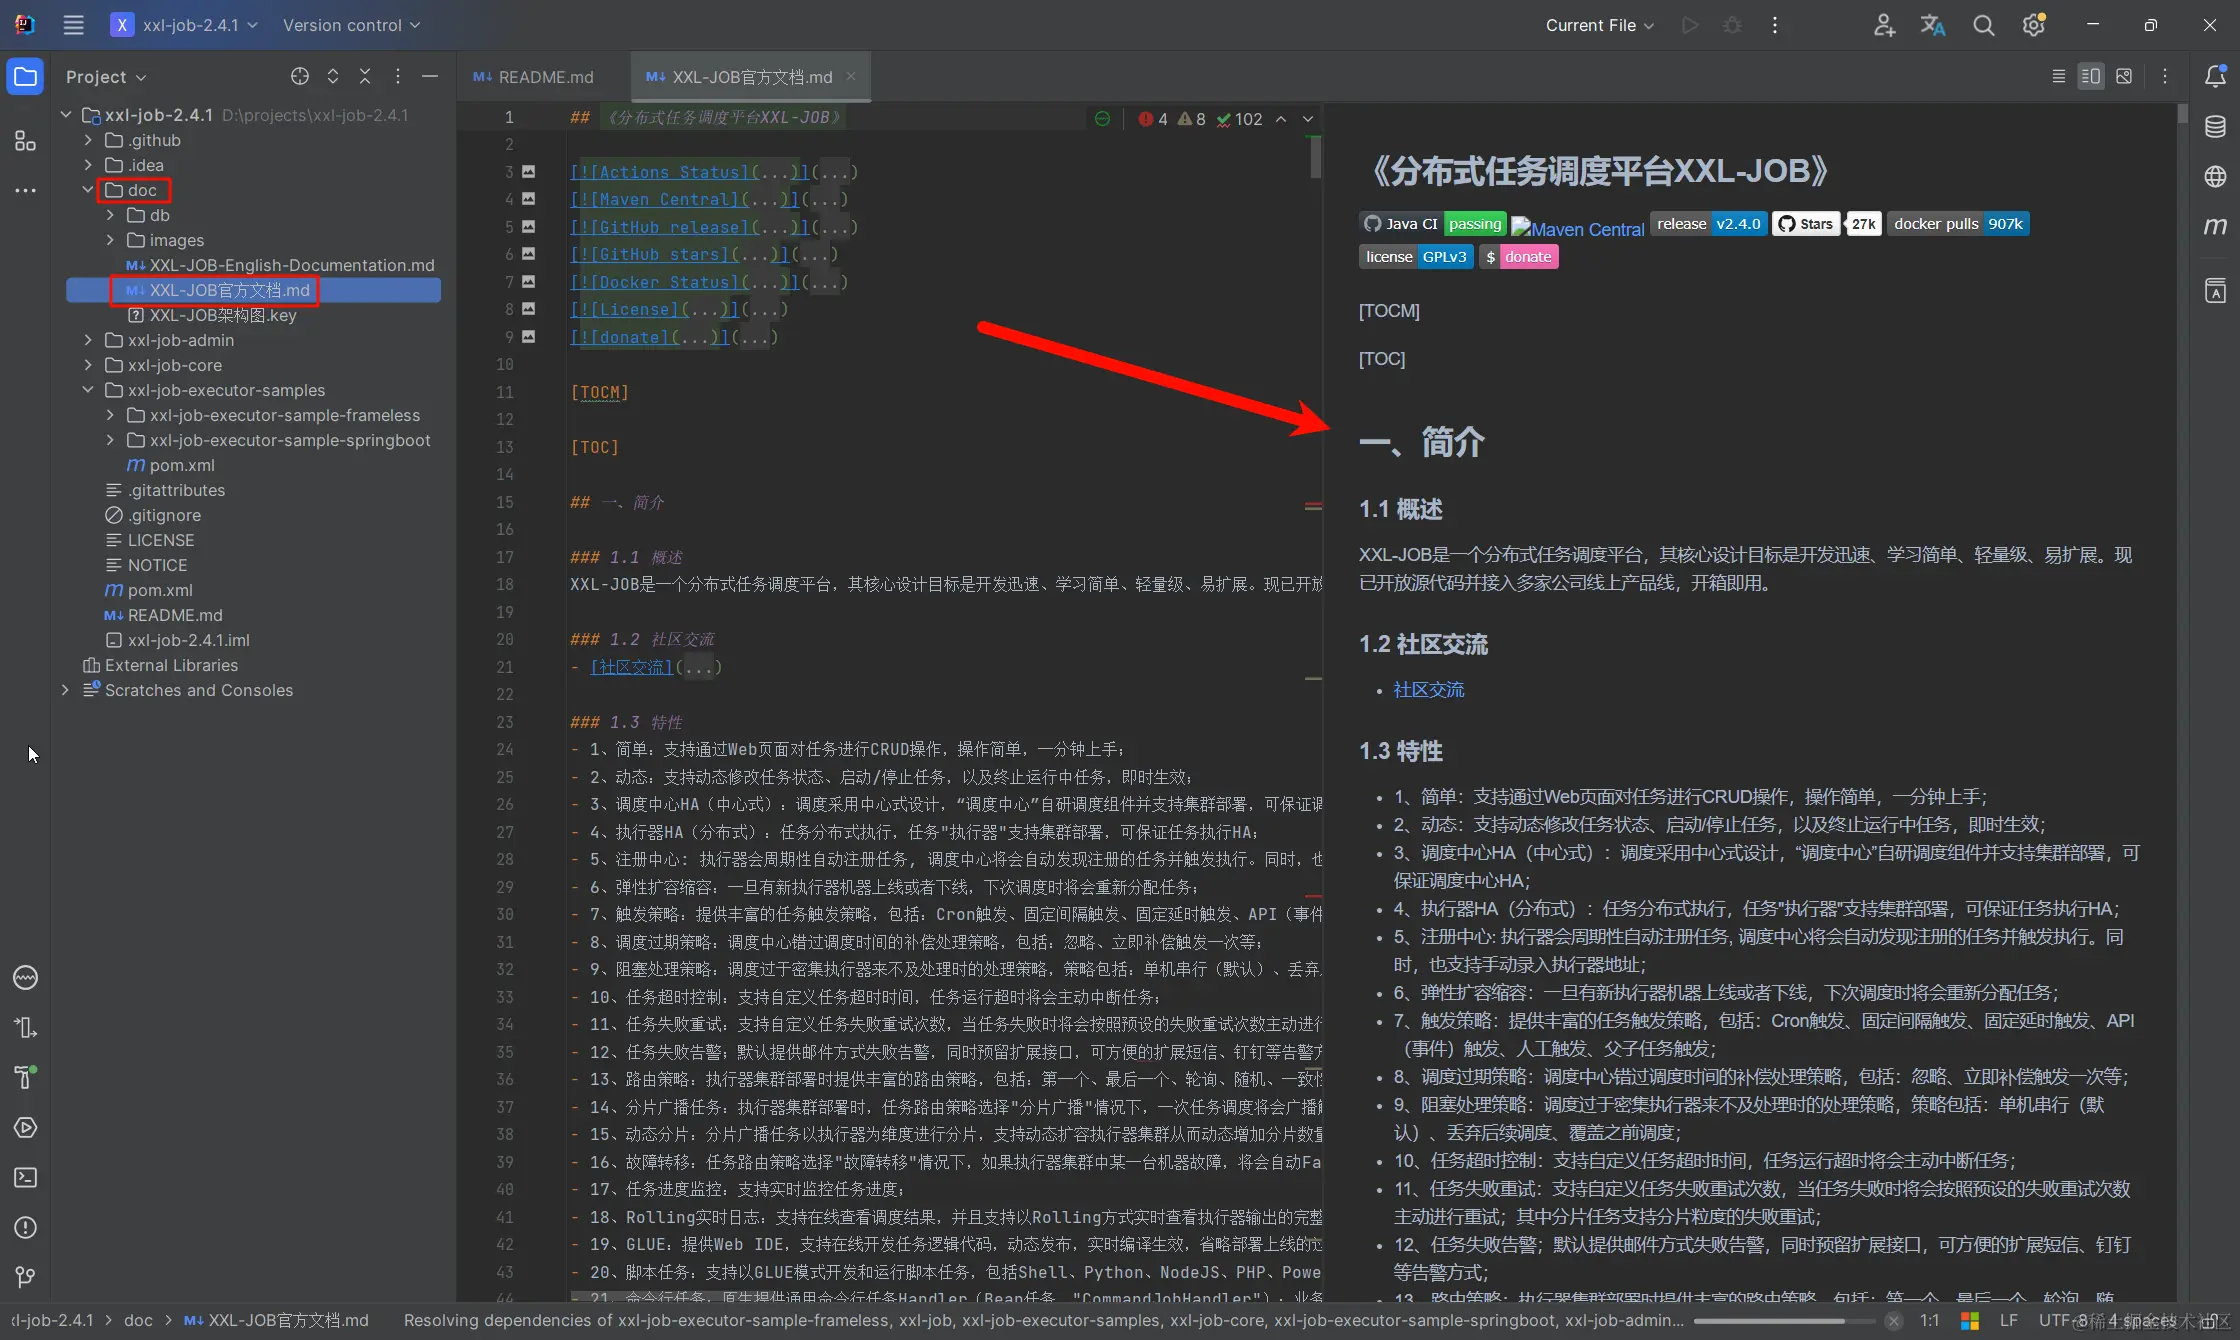Open Search Everywhere magnifier
The image size is (2240, 1340).
point(1983,25)
